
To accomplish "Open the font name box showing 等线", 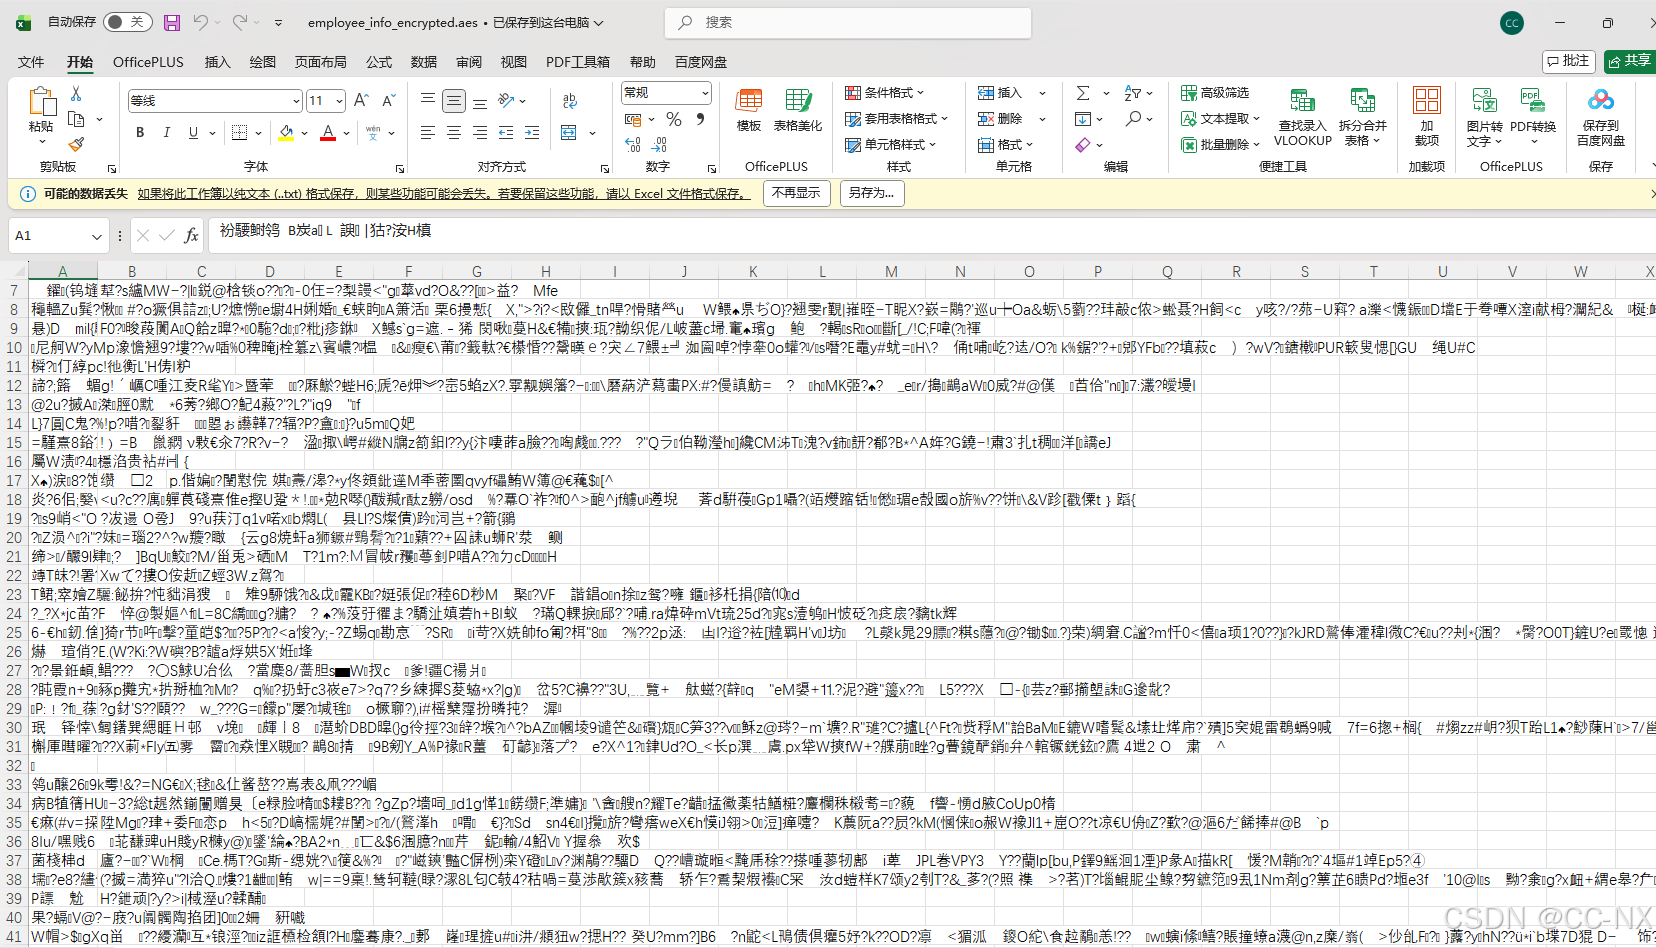I will click(214, 100).
